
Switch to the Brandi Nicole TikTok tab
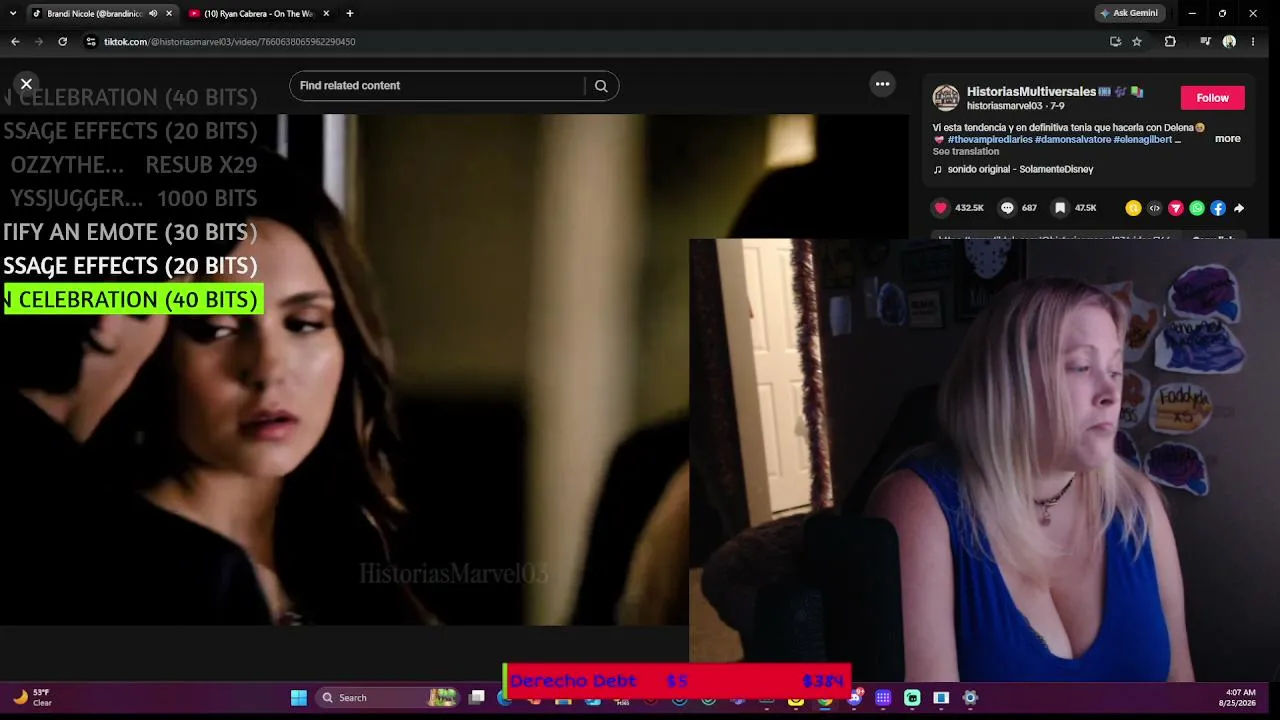point(95,14)
